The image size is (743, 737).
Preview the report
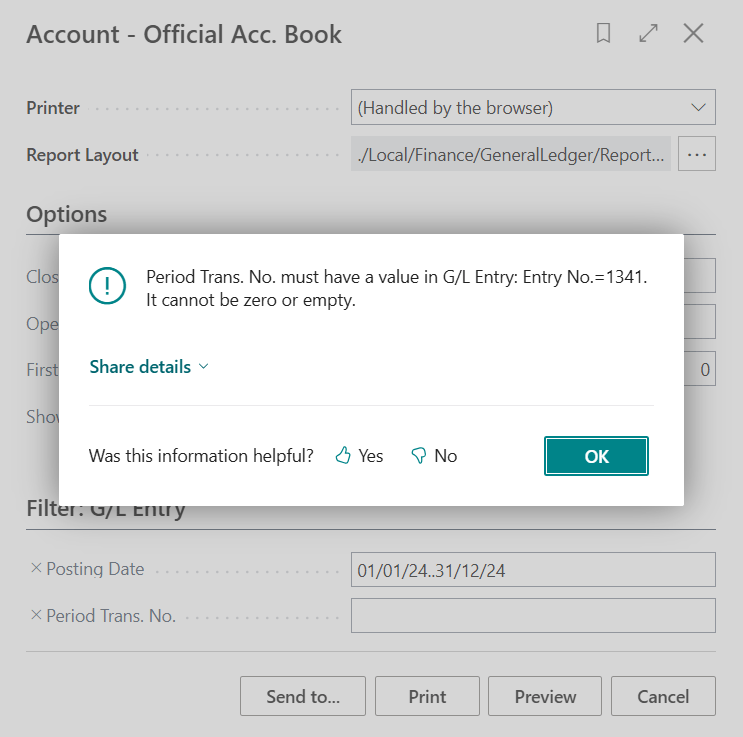point(545,696)
